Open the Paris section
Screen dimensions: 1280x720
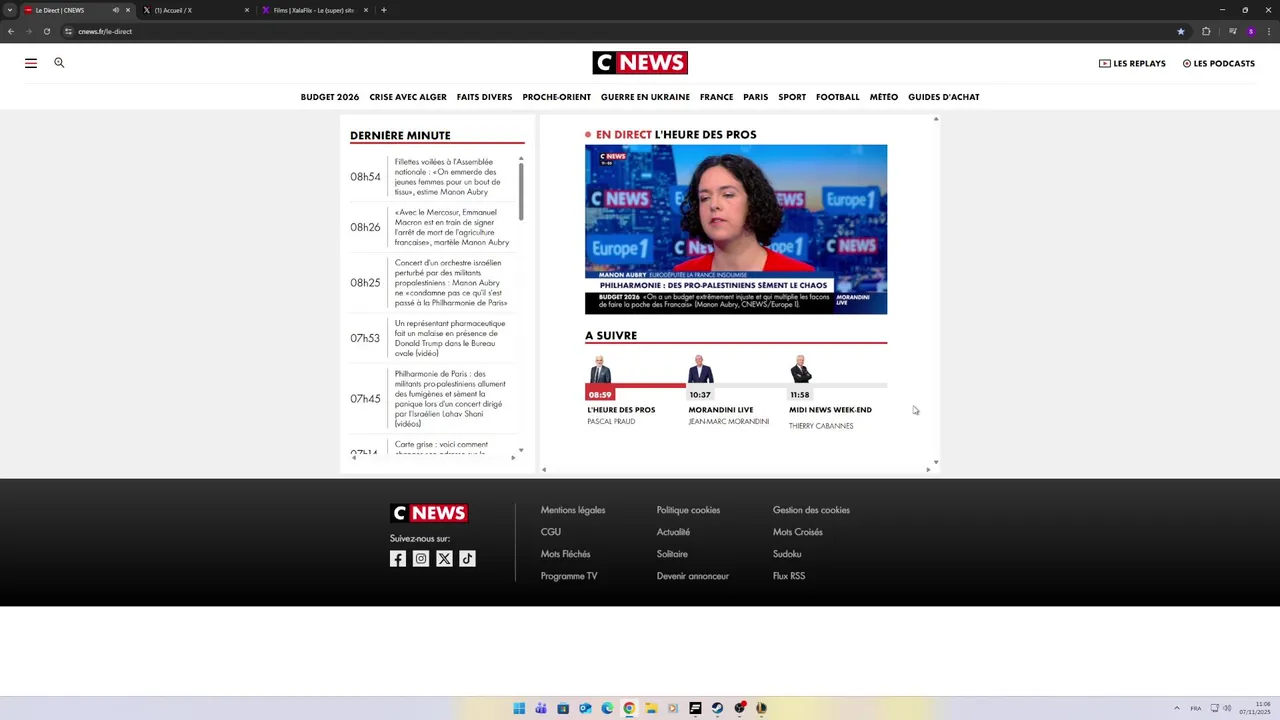coord(755,97)
